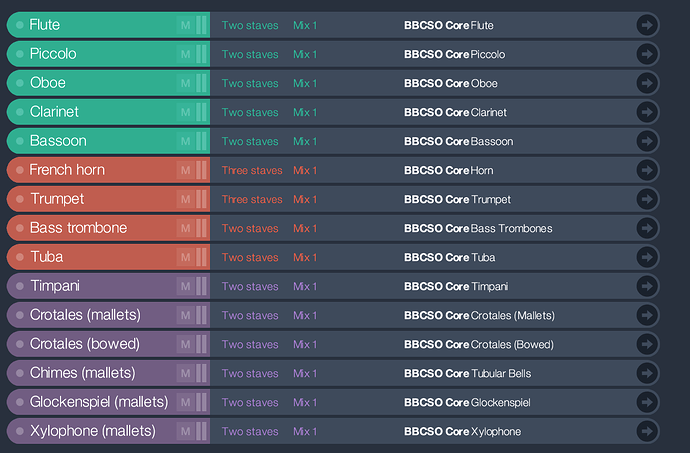Click the color dot beside Flute

20,25
